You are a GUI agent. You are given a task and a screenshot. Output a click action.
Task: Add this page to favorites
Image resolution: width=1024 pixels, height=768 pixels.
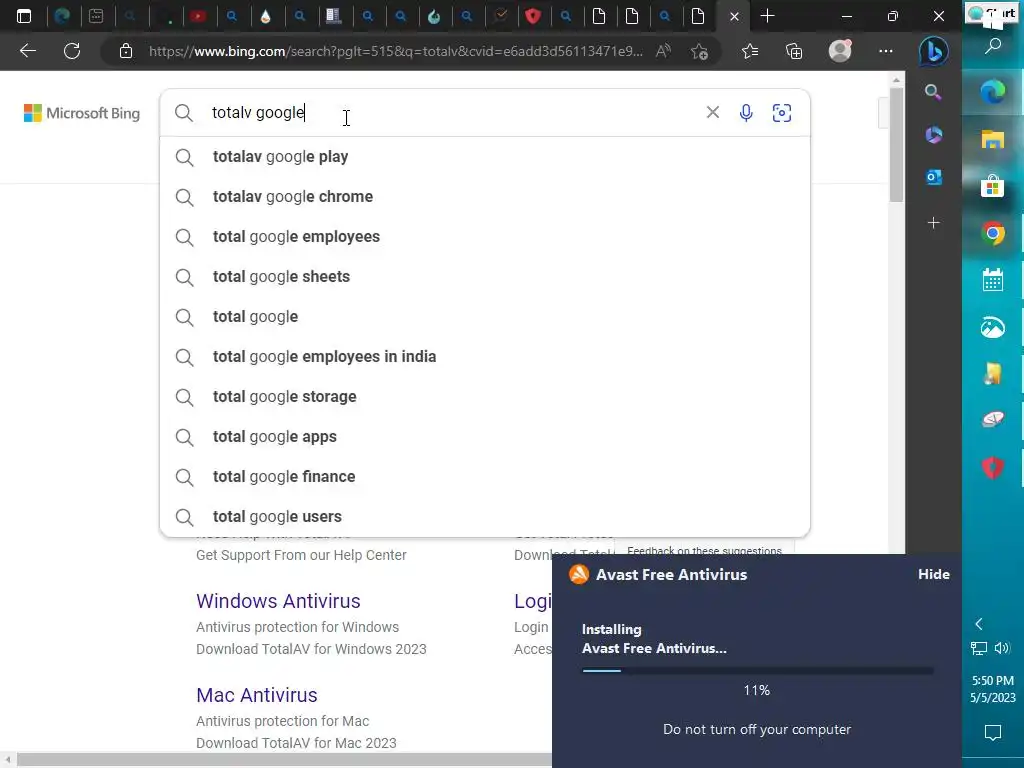pos(699,51)
